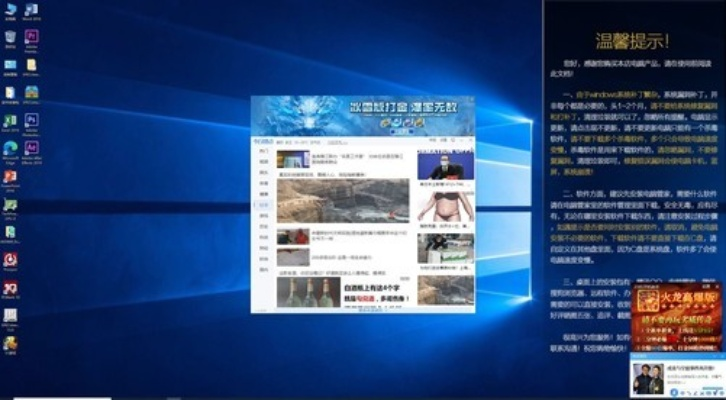Open the large quarry photo news item
Image resolution: width=726 pixels, height=400 pixels.
pos(343,201)
